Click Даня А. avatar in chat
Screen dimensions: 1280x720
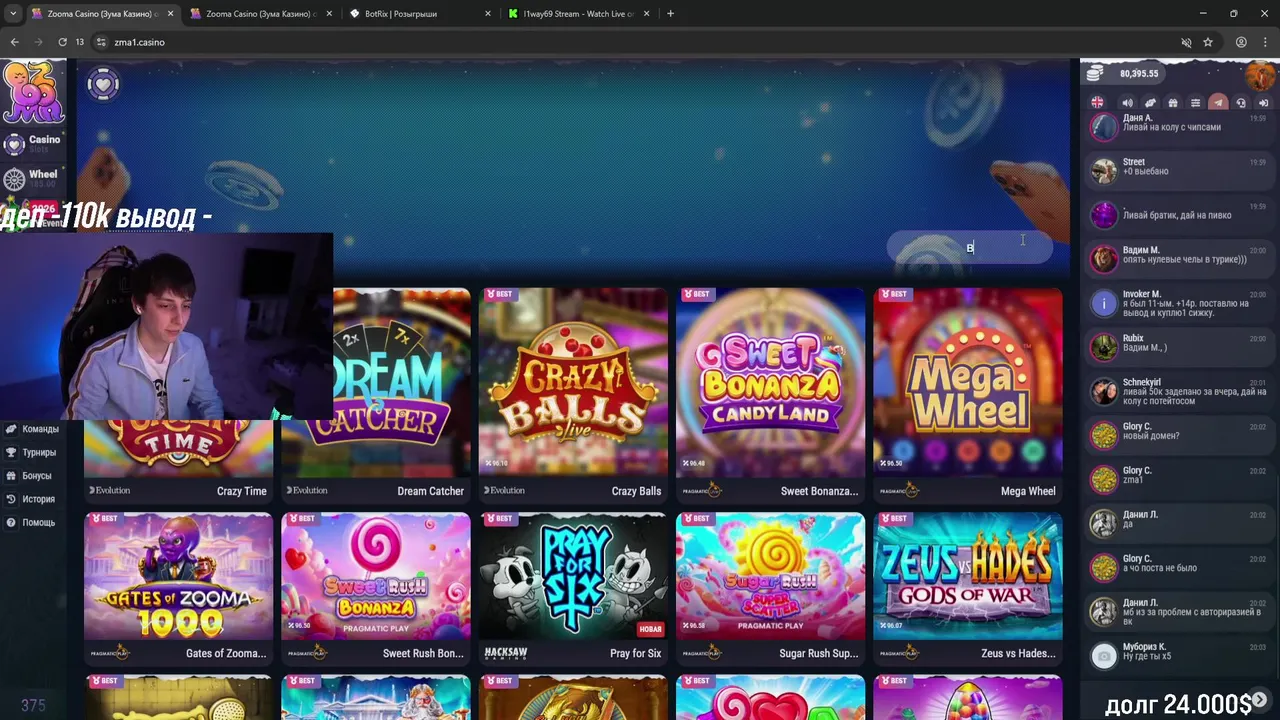(1104, 127)
